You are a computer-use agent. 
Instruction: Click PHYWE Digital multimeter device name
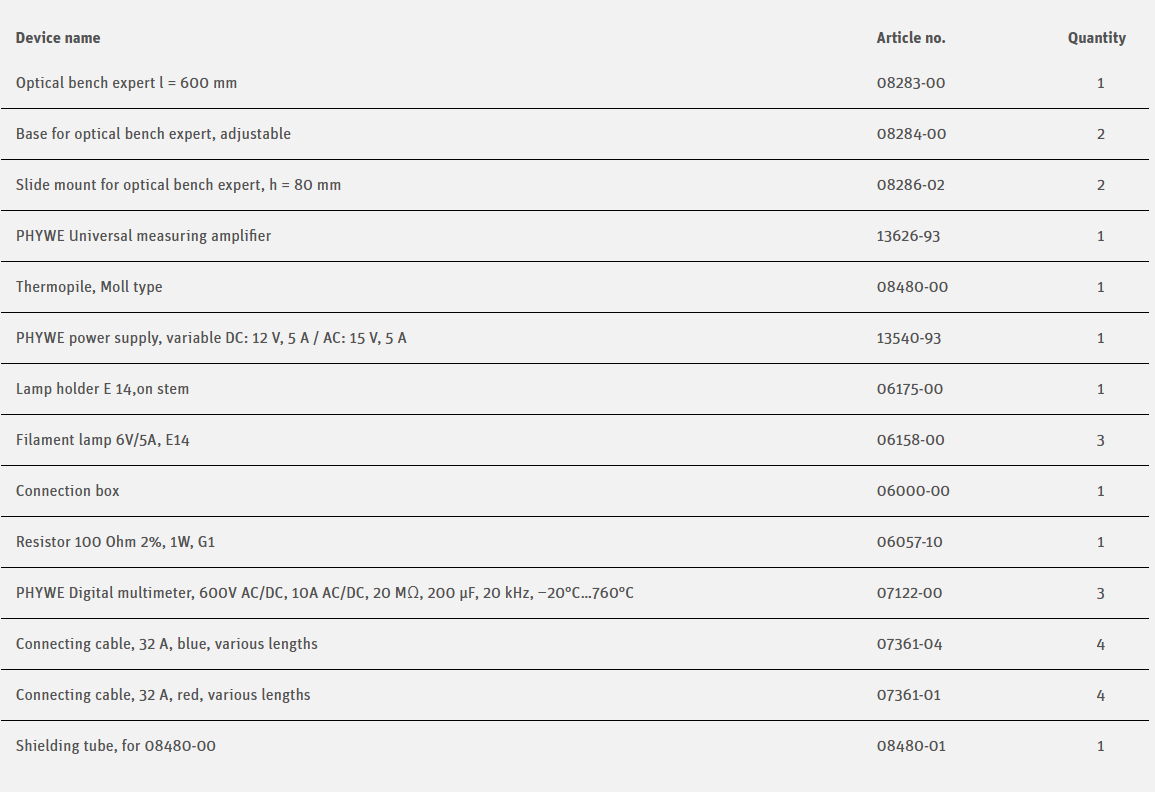coord(324,593)
